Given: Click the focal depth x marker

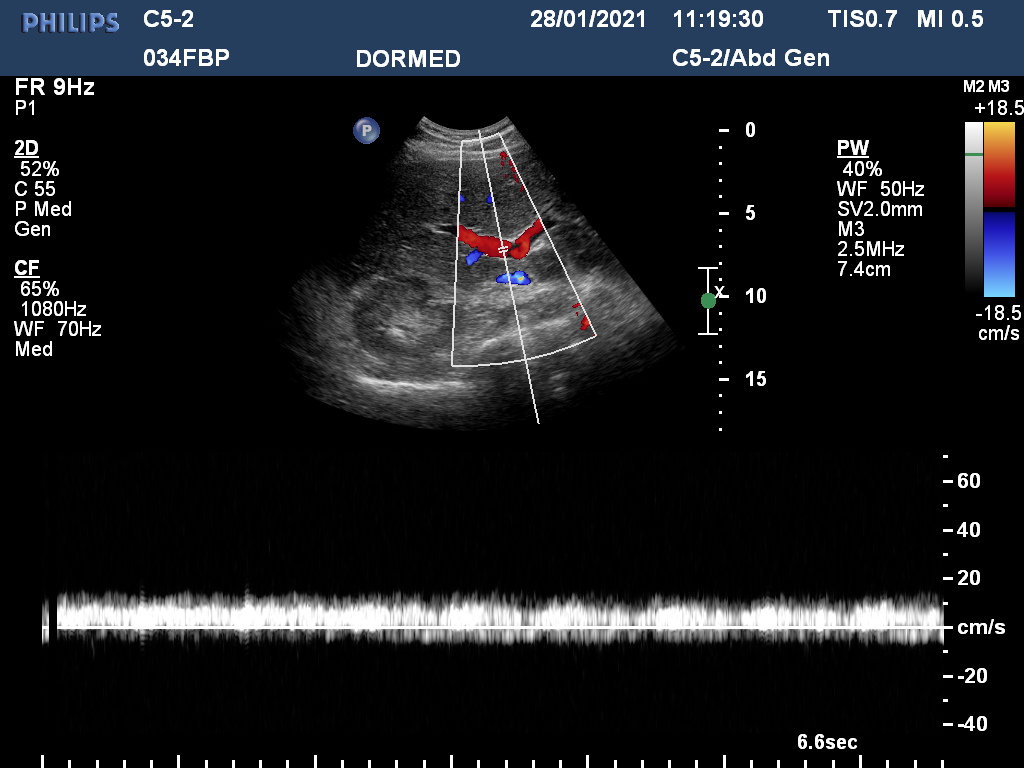Looking at the screenshot, I should [x=720, y=291].
